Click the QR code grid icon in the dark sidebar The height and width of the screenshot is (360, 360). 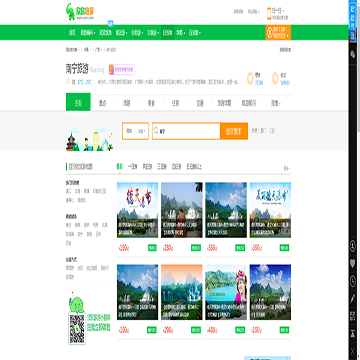pyautogui.click(x=353, y=316)
